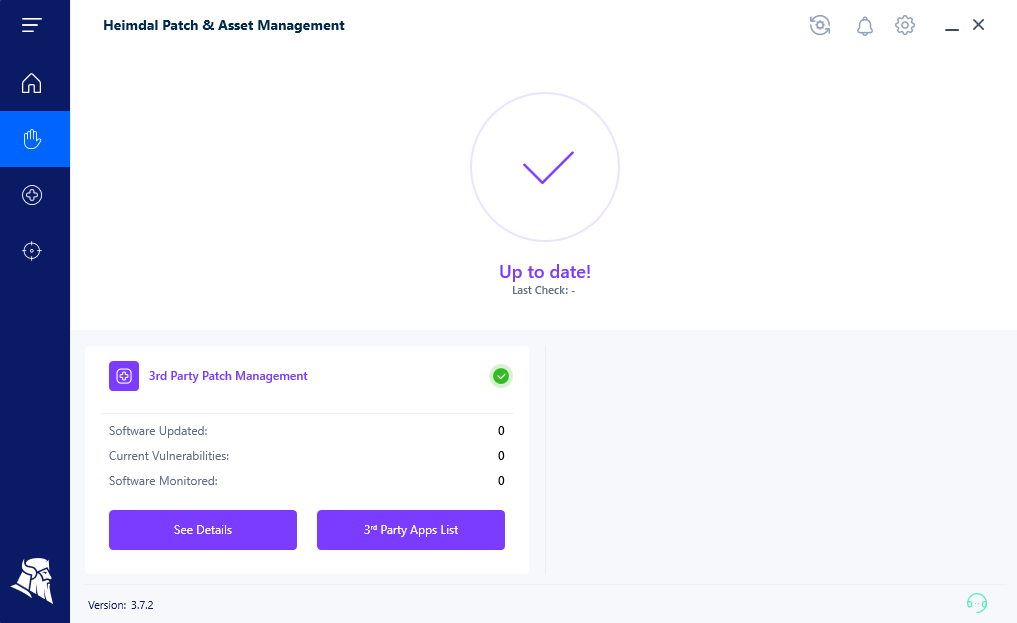1017x623 pixels.
Task: Click the 'Software Monitored:' label
Action: (163, 481)
